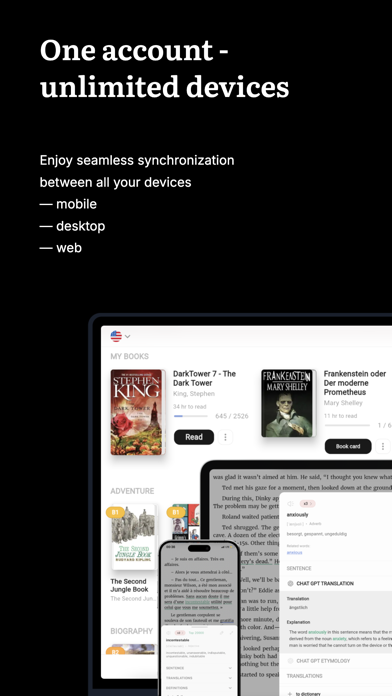Select the Stephen King Dark Tower cover
The height and width of the screenshot is (696, 392).
coord(137,412)
